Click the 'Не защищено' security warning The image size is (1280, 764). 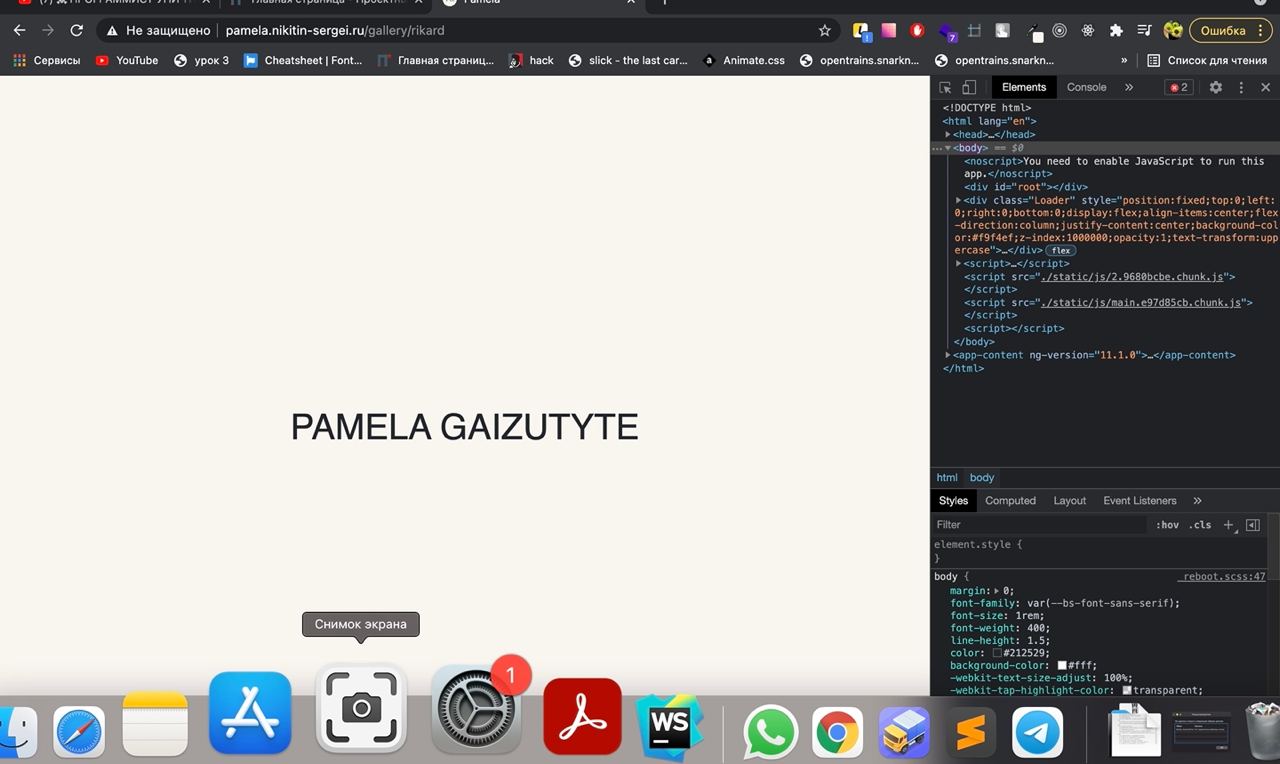(x=157, y=31)
